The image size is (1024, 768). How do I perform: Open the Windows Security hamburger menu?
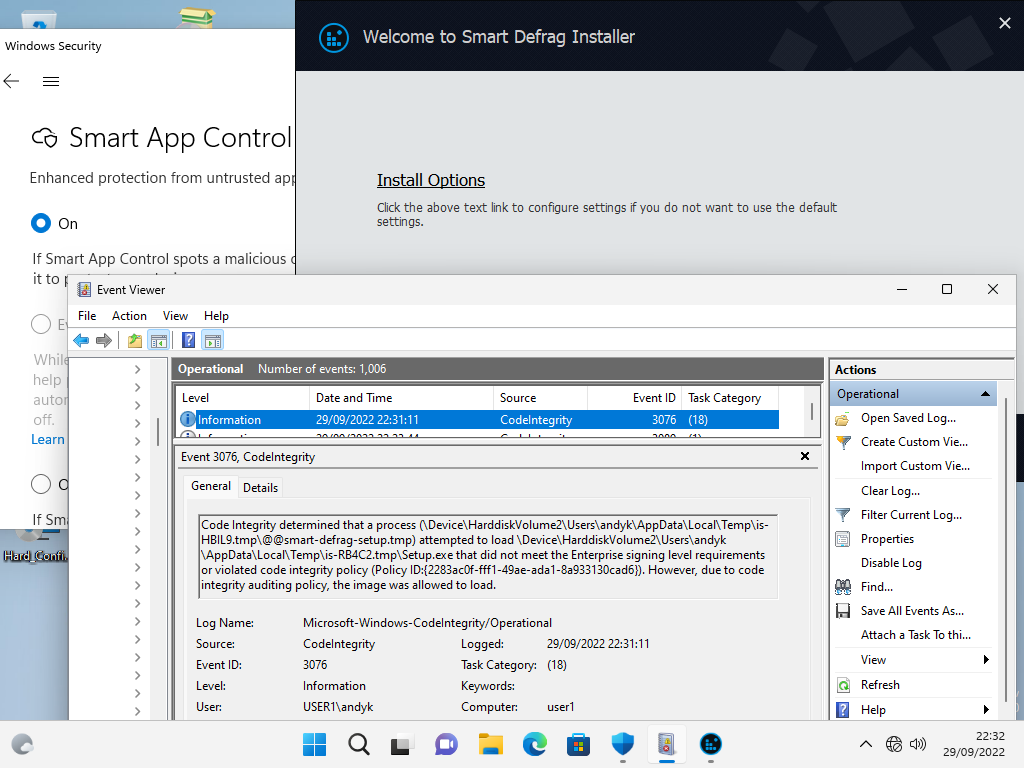click(51, 82)
